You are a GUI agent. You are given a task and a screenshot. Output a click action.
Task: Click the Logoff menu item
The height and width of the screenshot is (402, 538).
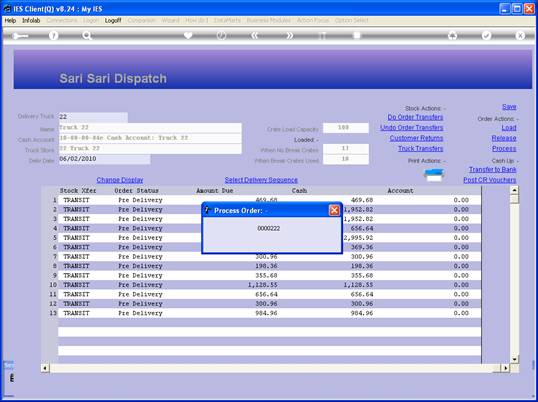coord(113,21)
